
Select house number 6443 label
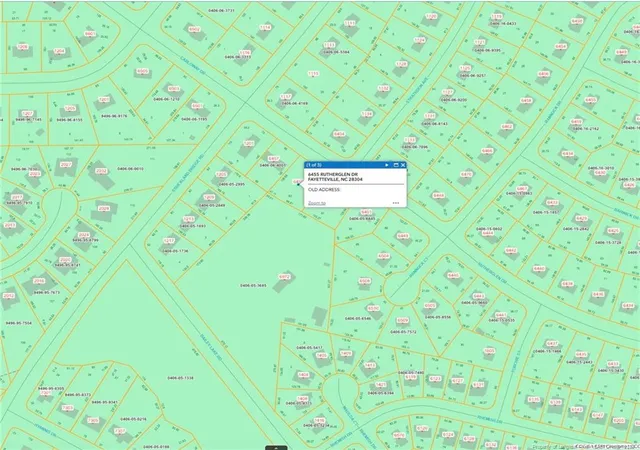[478, 296]
